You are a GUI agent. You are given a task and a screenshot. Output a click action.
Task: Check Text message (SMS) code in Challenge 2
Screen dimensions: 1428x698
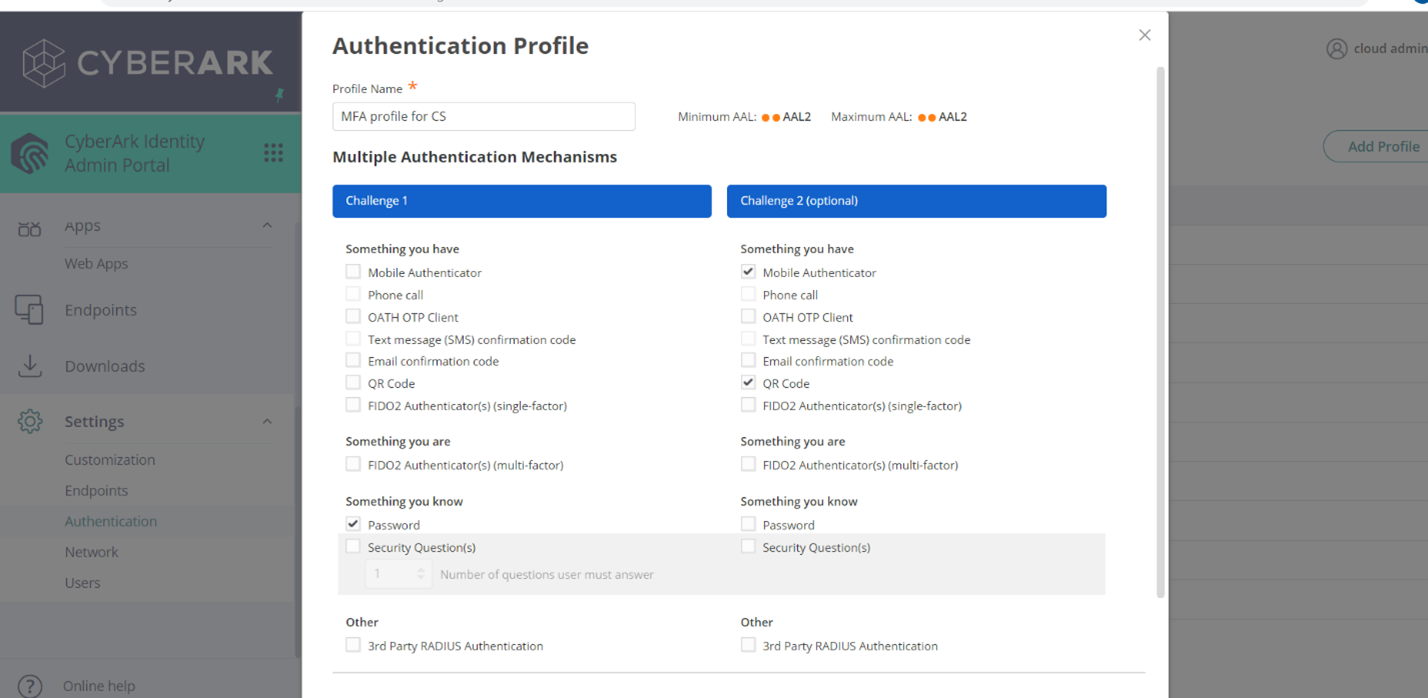pos(748,338)
